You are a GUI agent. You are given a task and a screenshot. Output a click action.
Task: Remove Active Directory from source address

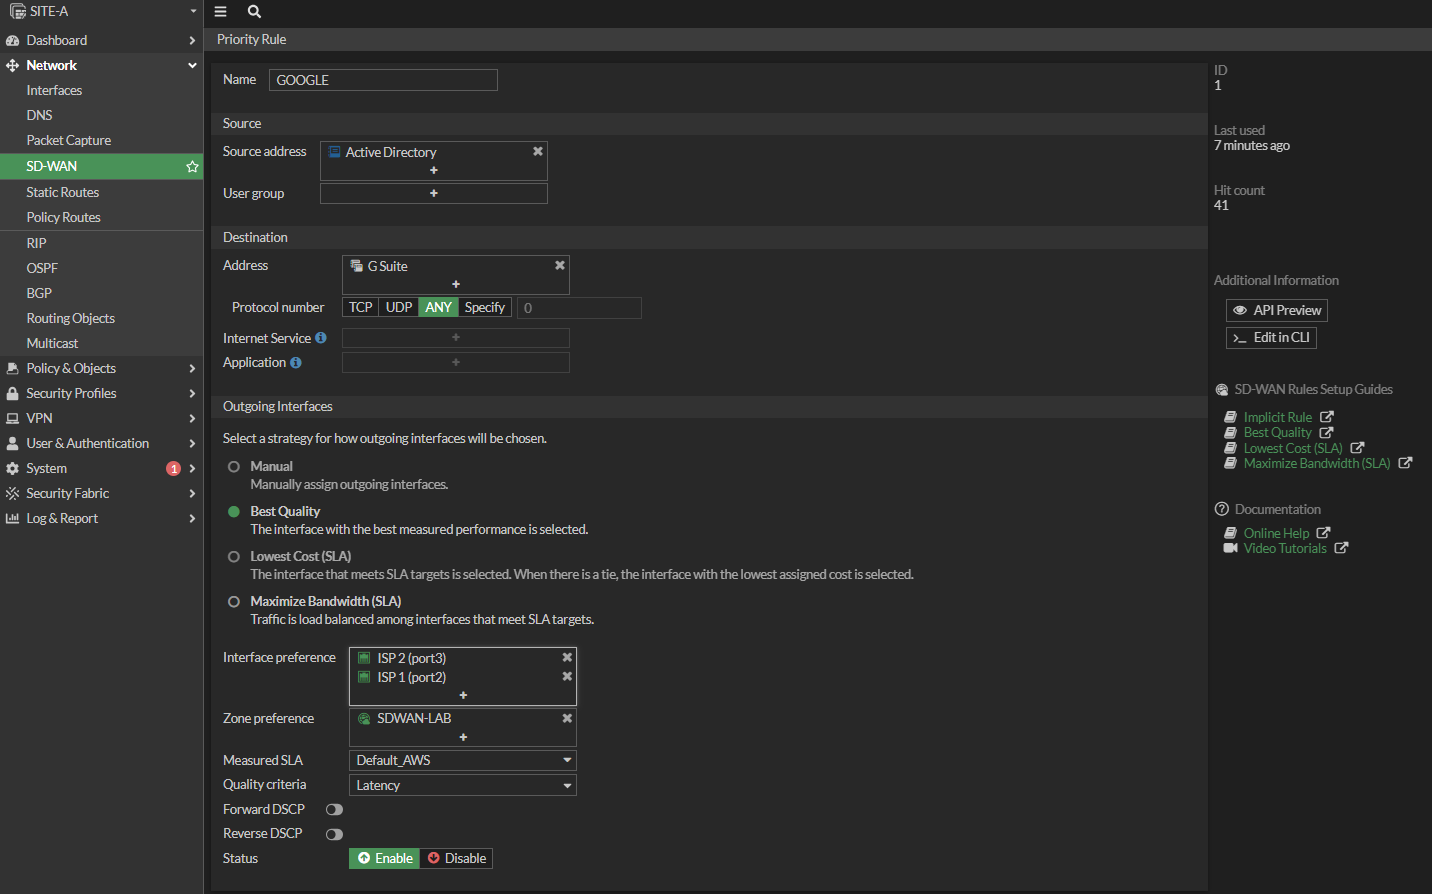click(x=538, y=152)
